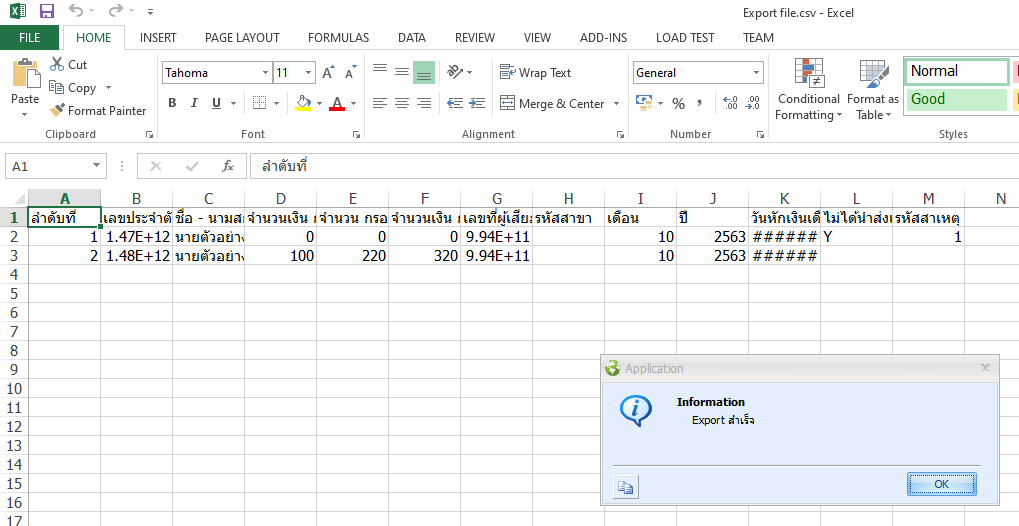Viewport: 1019px width, 526px height.
Task: Open Paste options dropdown arrow
Action: 25,114
